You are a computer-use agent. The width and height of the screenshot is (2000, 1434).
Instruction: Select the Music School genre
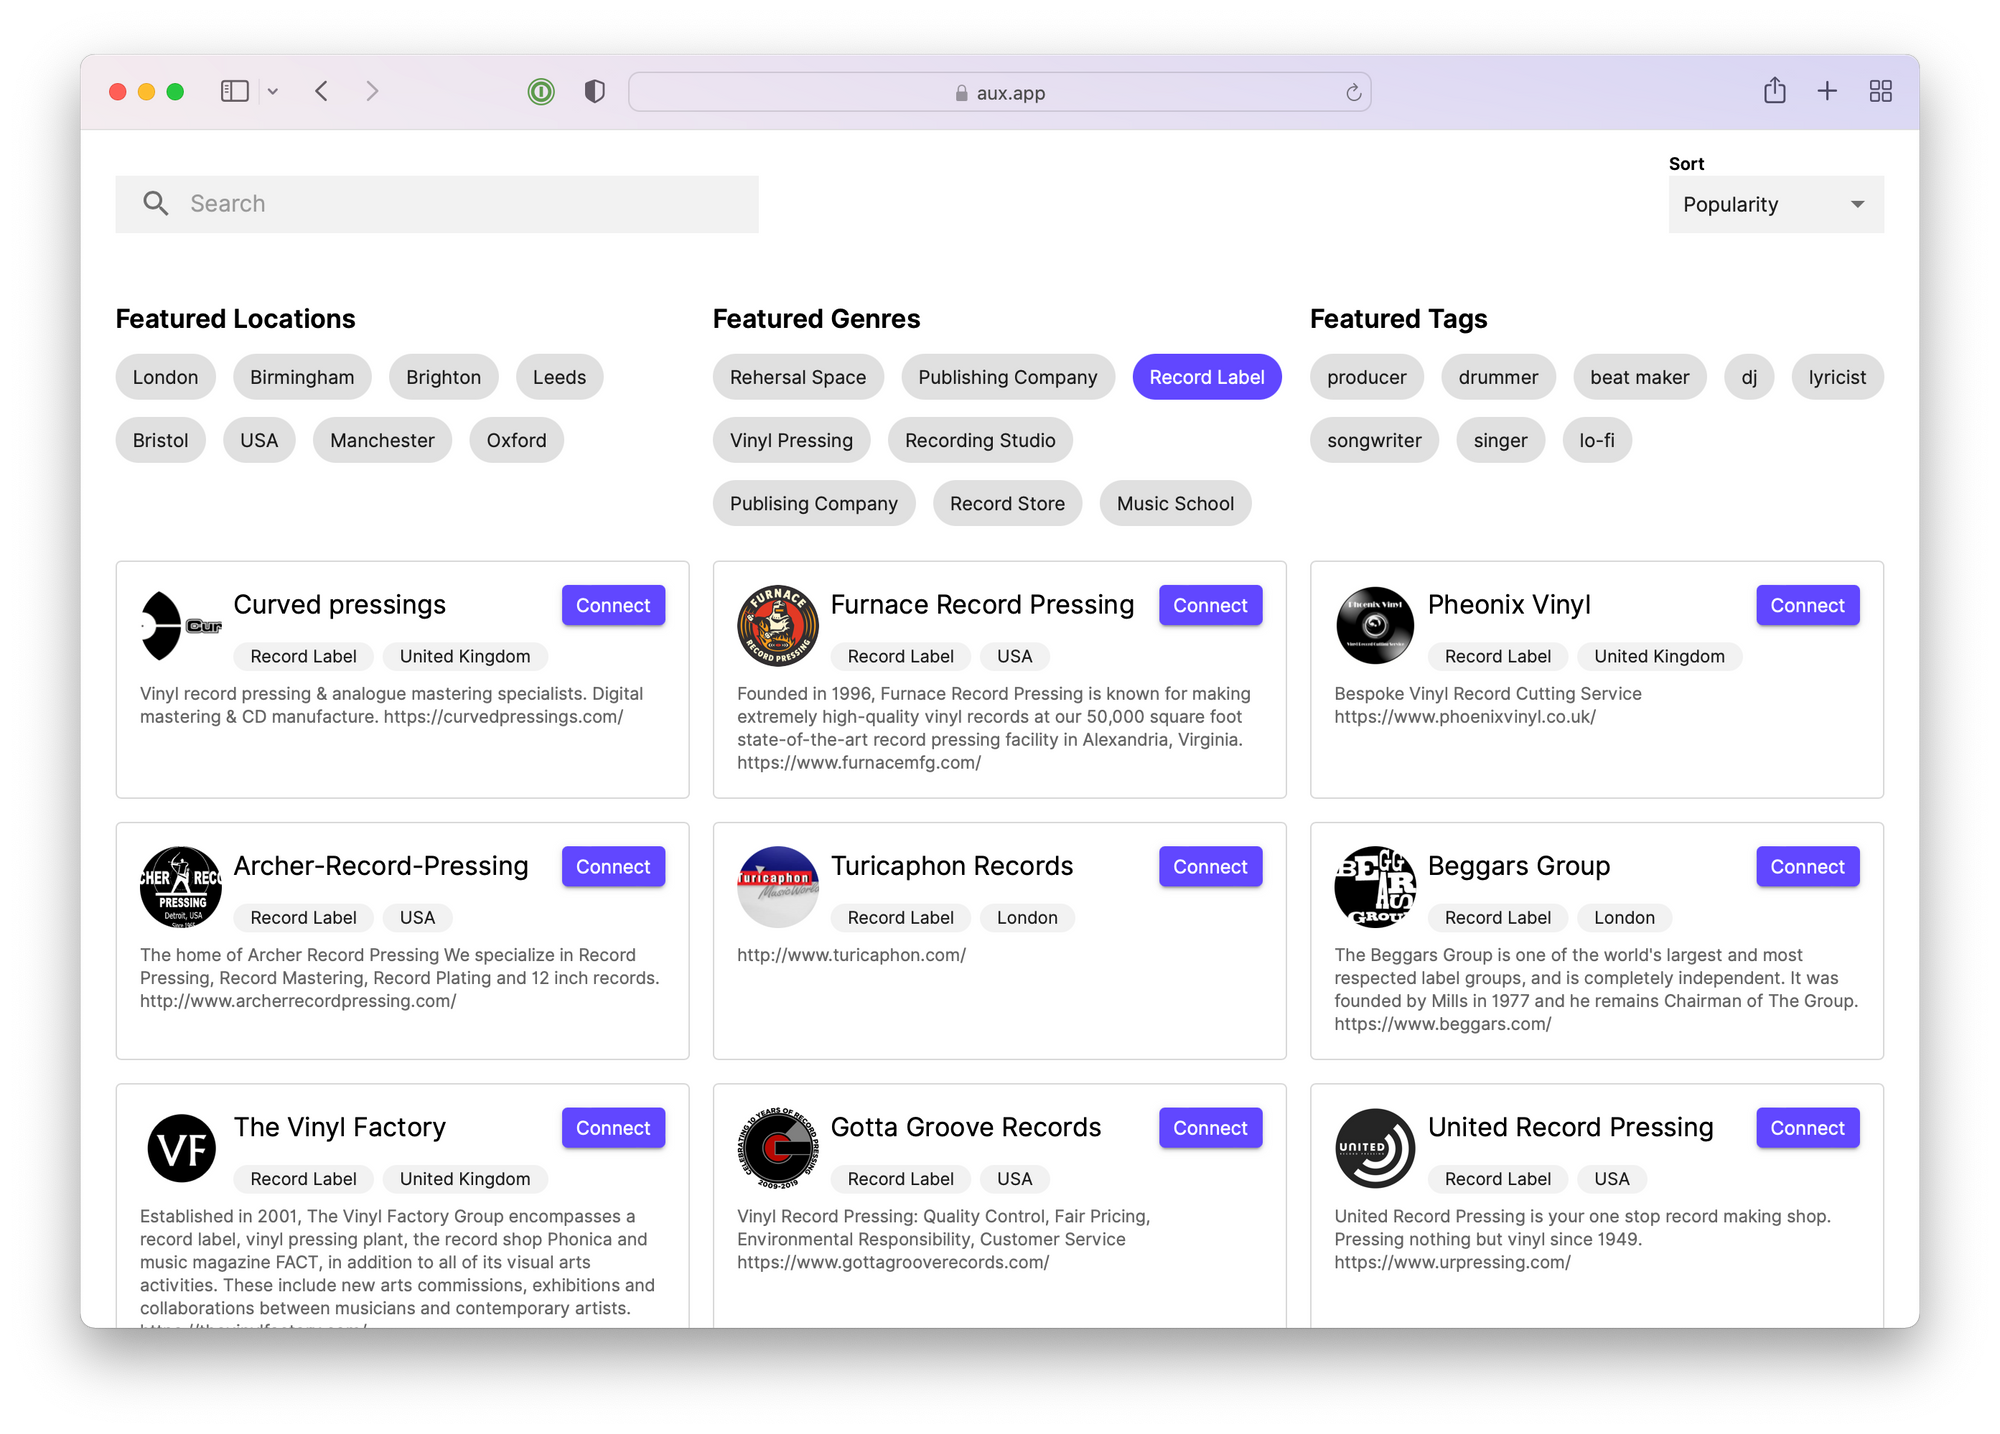(x=1176, y=503)
